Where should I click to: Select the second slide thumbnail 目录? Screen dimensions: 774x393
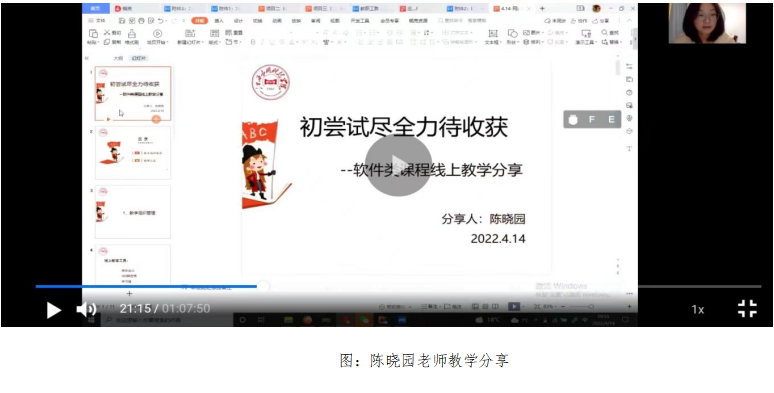pyautogui.click(x=133, y=153)
